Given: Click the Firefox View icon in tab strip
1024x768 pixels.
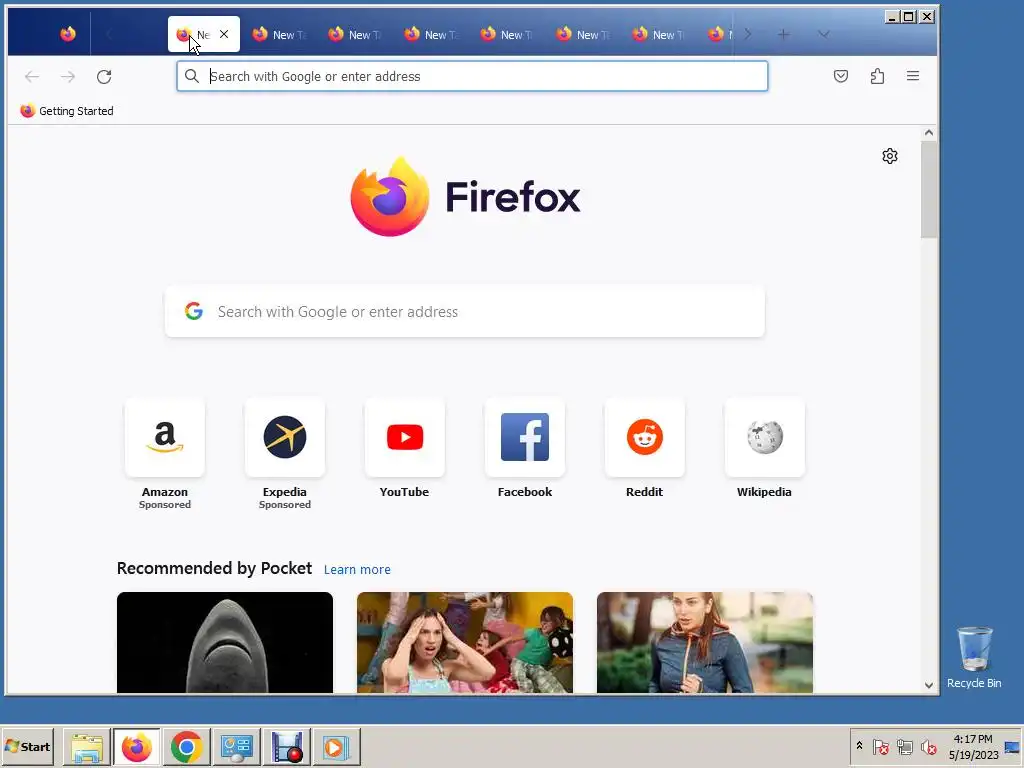Looking at the screenshot, I should (x=68, y=34).
